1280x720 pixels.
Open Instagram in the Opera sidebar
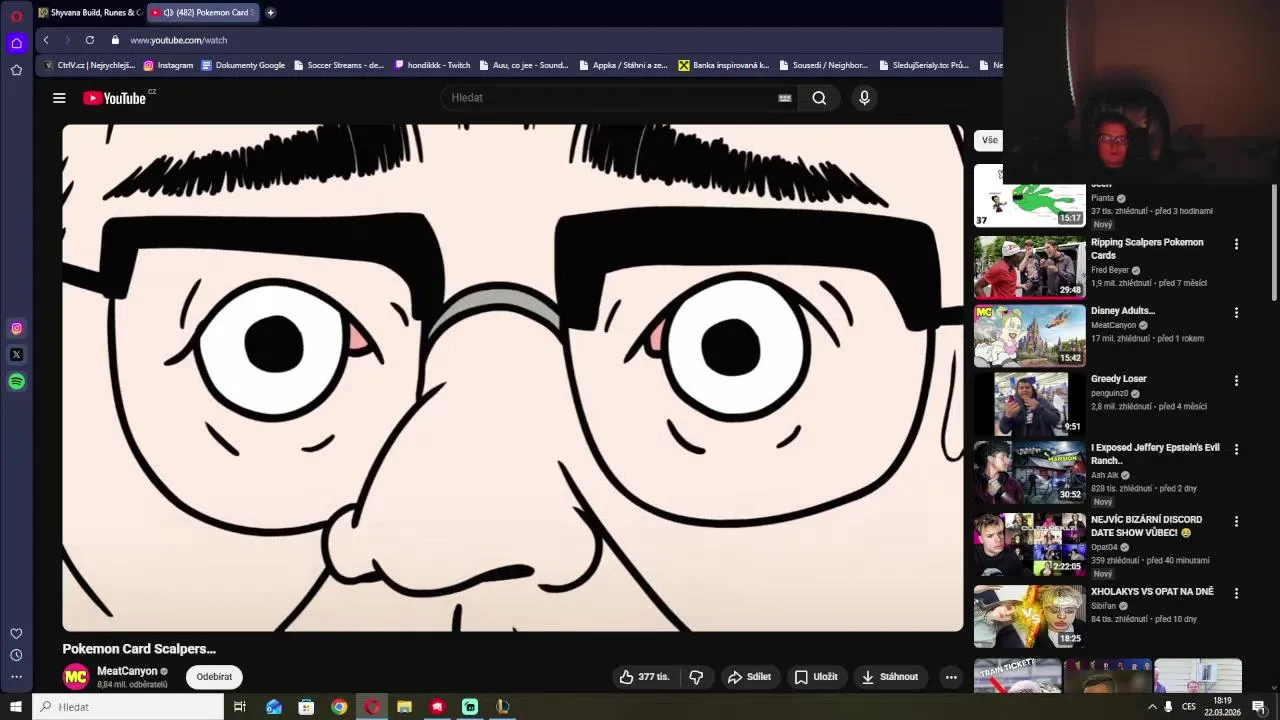tap(16, 328)
